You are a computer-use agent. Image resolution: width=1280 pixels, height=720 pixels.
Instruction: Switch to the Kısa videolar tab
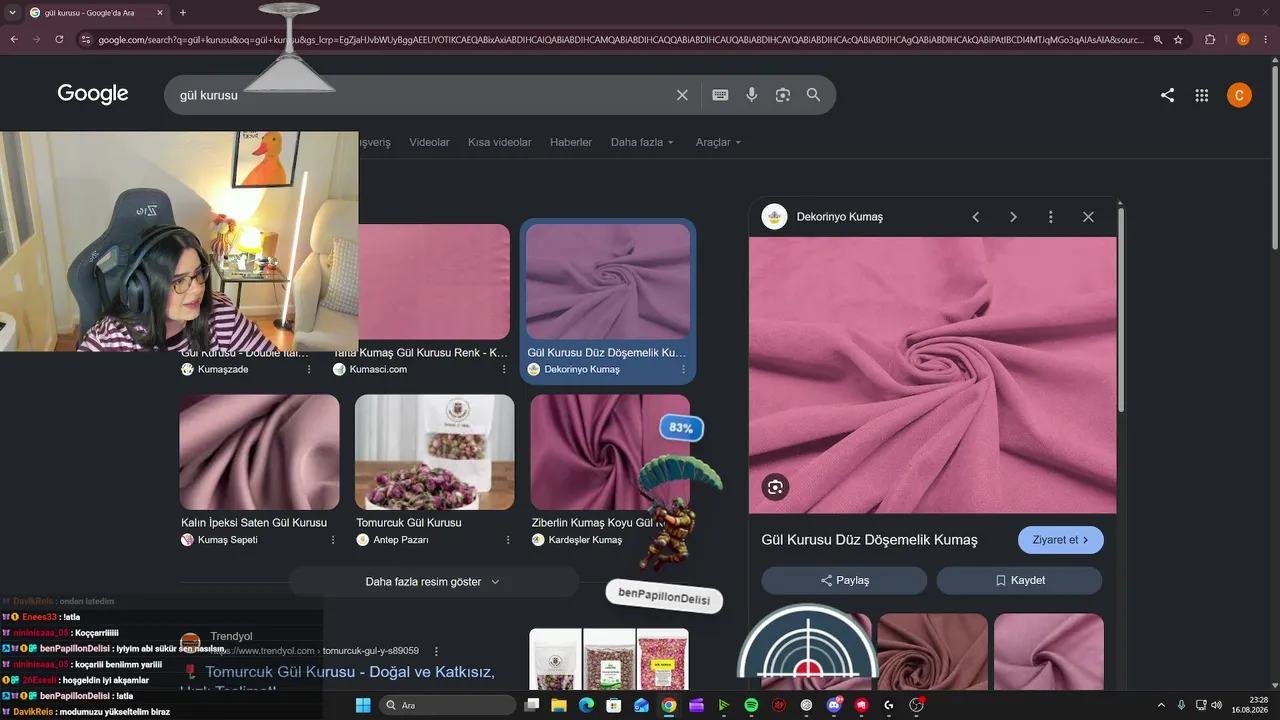(x=500, y=142)
